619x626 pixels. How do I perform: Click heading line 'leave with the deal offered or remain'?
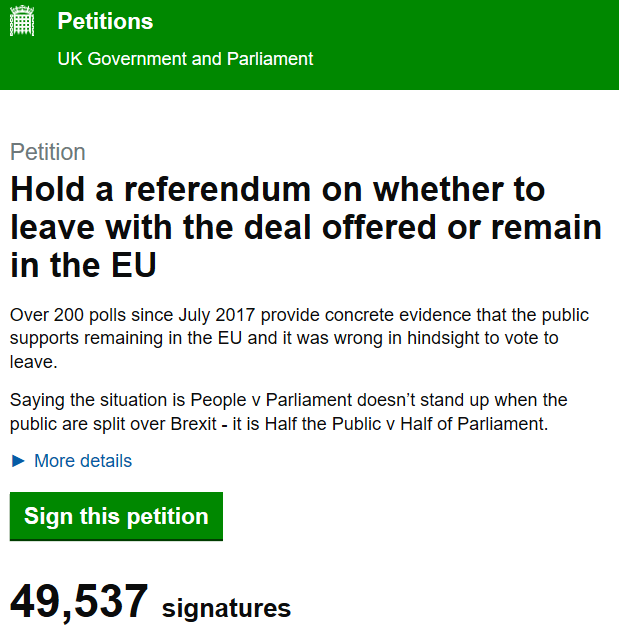coord(306,228)
